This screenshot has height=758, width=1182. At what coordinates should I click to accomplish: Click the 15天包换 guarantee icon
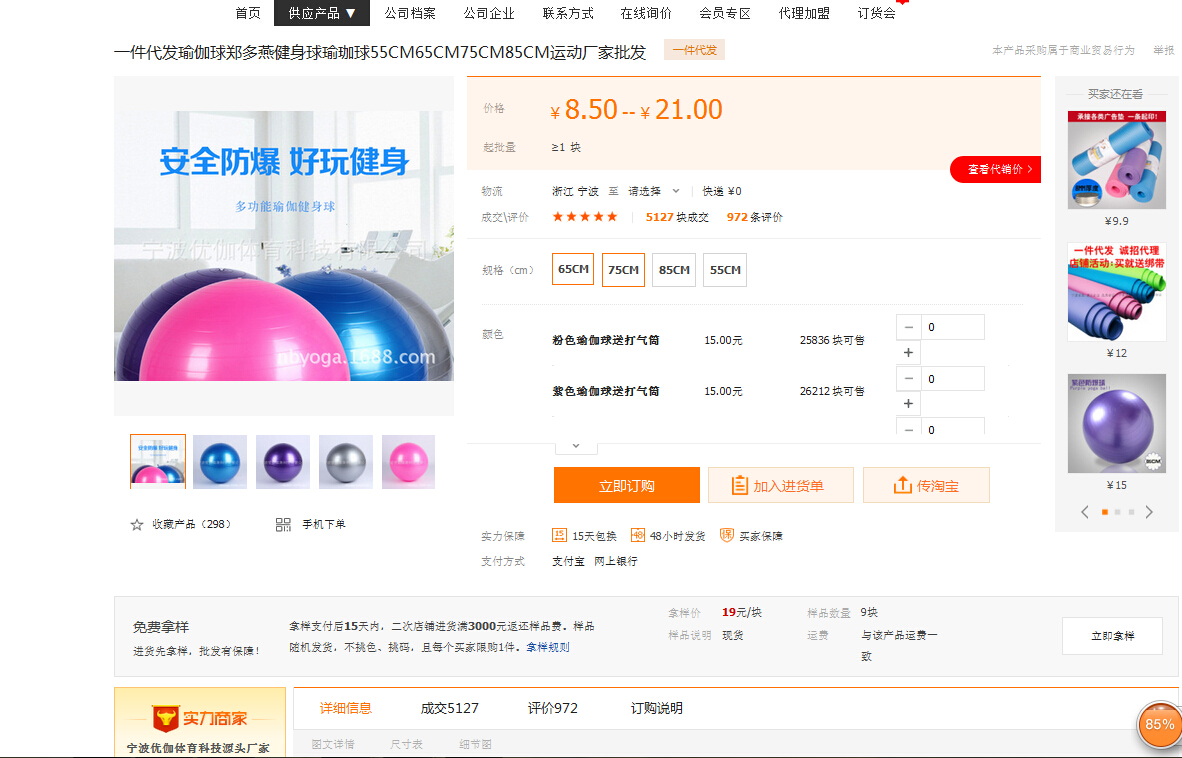click(x=560, y=535)
